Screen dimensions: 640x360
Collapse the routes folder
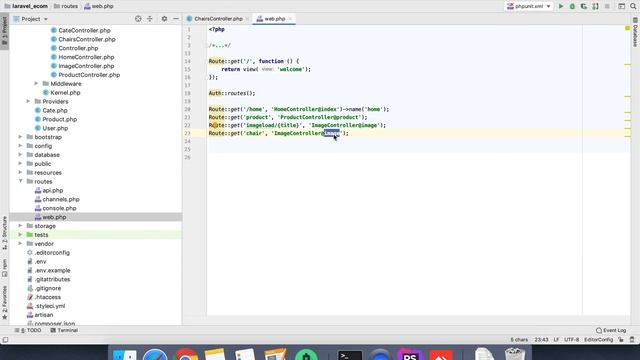click(20, 181)
